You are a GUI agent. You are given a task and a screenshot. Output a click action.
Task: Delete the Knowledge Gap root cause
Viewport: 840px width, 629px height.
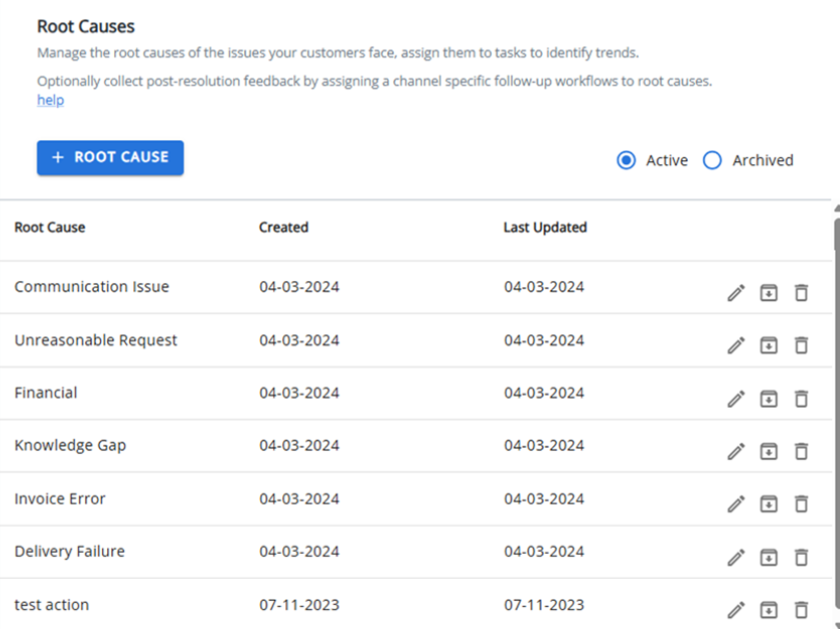[x=801, y=452]
